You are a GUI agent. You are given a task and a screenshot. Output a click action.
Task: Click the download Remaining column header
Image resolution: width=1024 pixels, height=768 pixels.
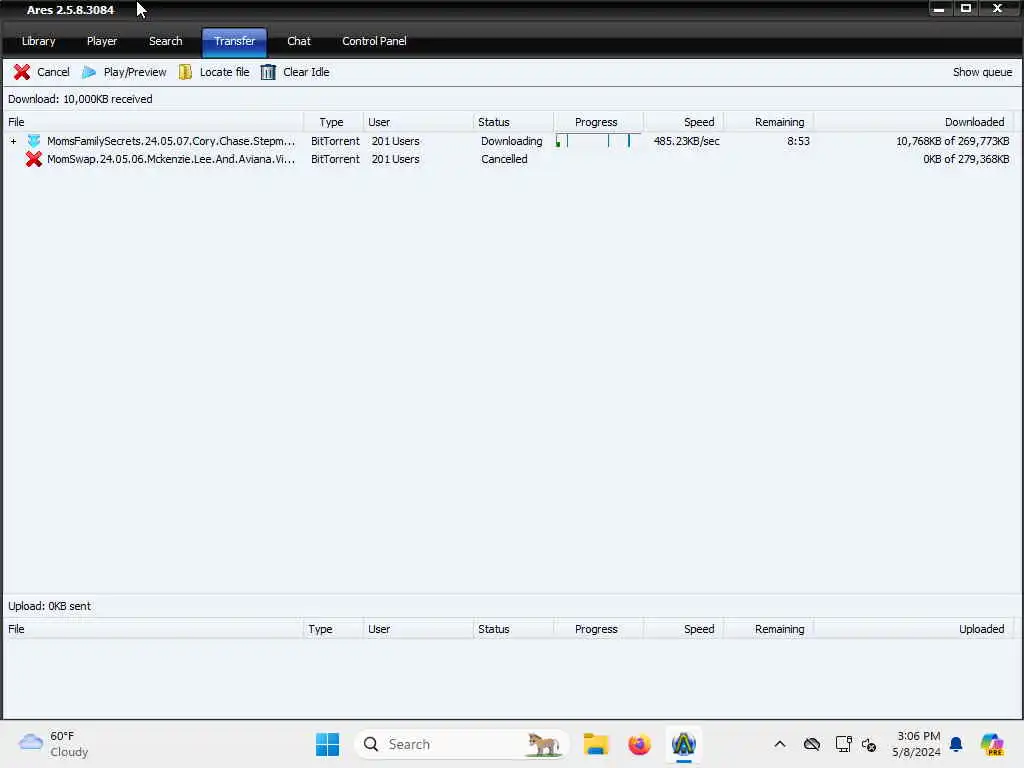click(x=769, y=122)
